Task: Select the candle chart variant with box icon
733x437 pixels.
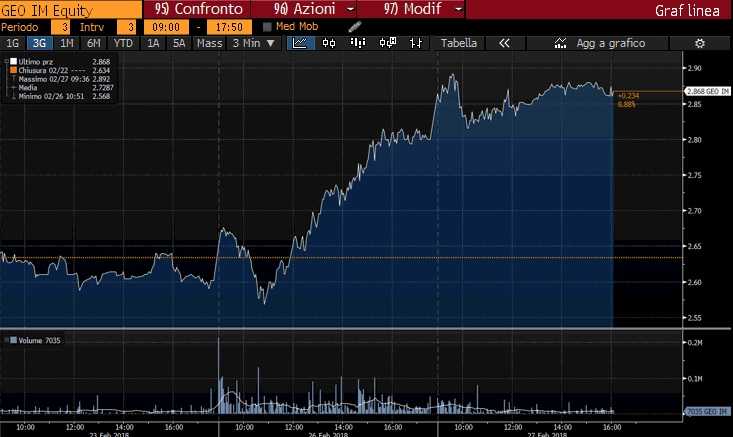Action: [388, 43]
